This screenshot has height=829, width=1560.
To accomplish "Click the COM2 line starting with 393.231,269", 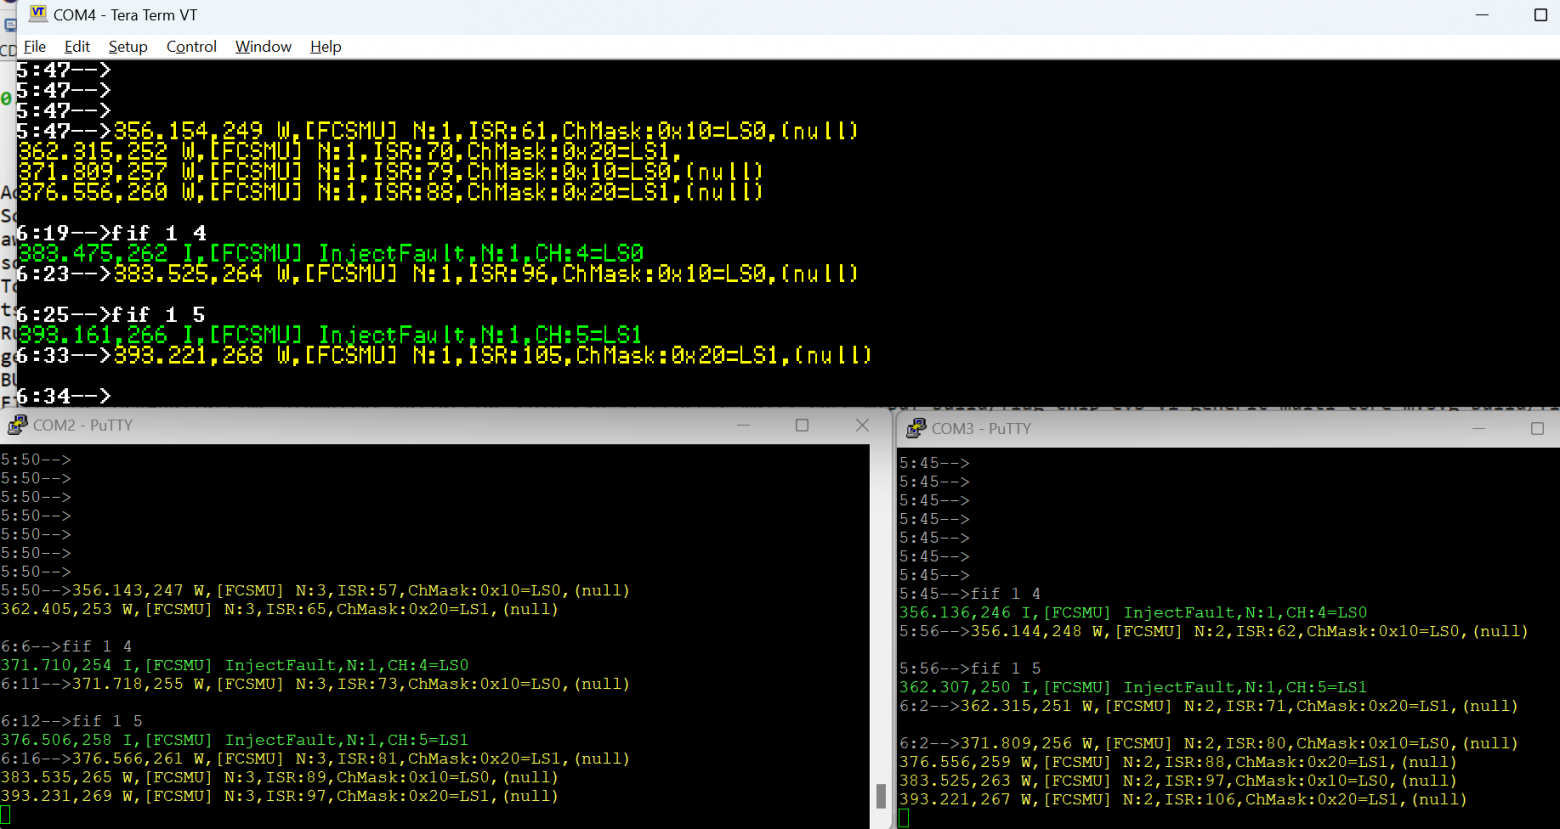I will click(280, 796).
